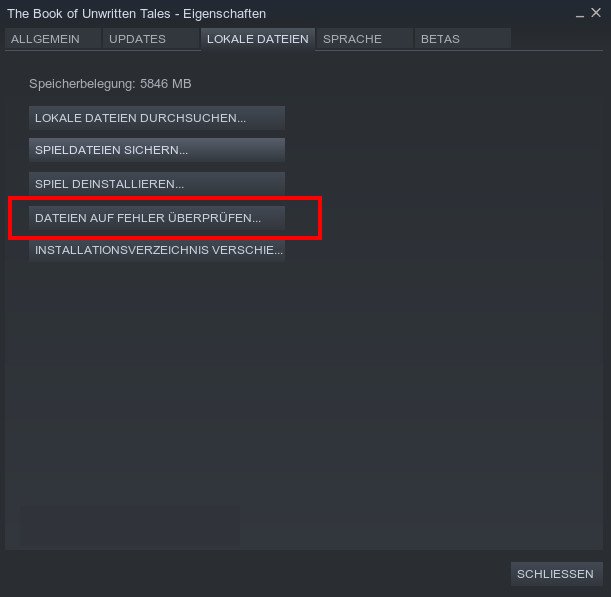Open the UPDATES tab
This screenshot has height=597, width=611.
pos(151,39)
